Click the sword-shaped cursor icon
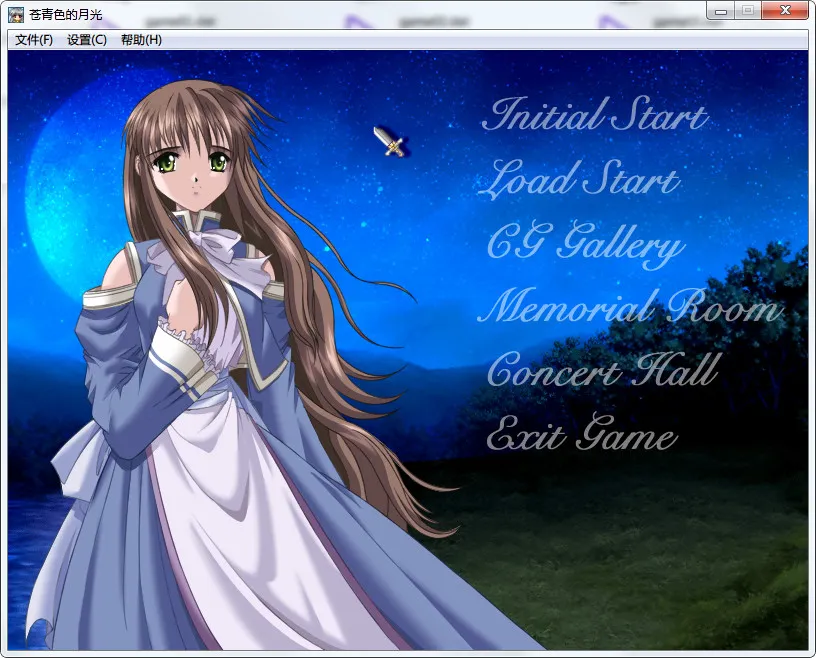The width and height of the screenshot is (816, 658). tap(389, 141)
